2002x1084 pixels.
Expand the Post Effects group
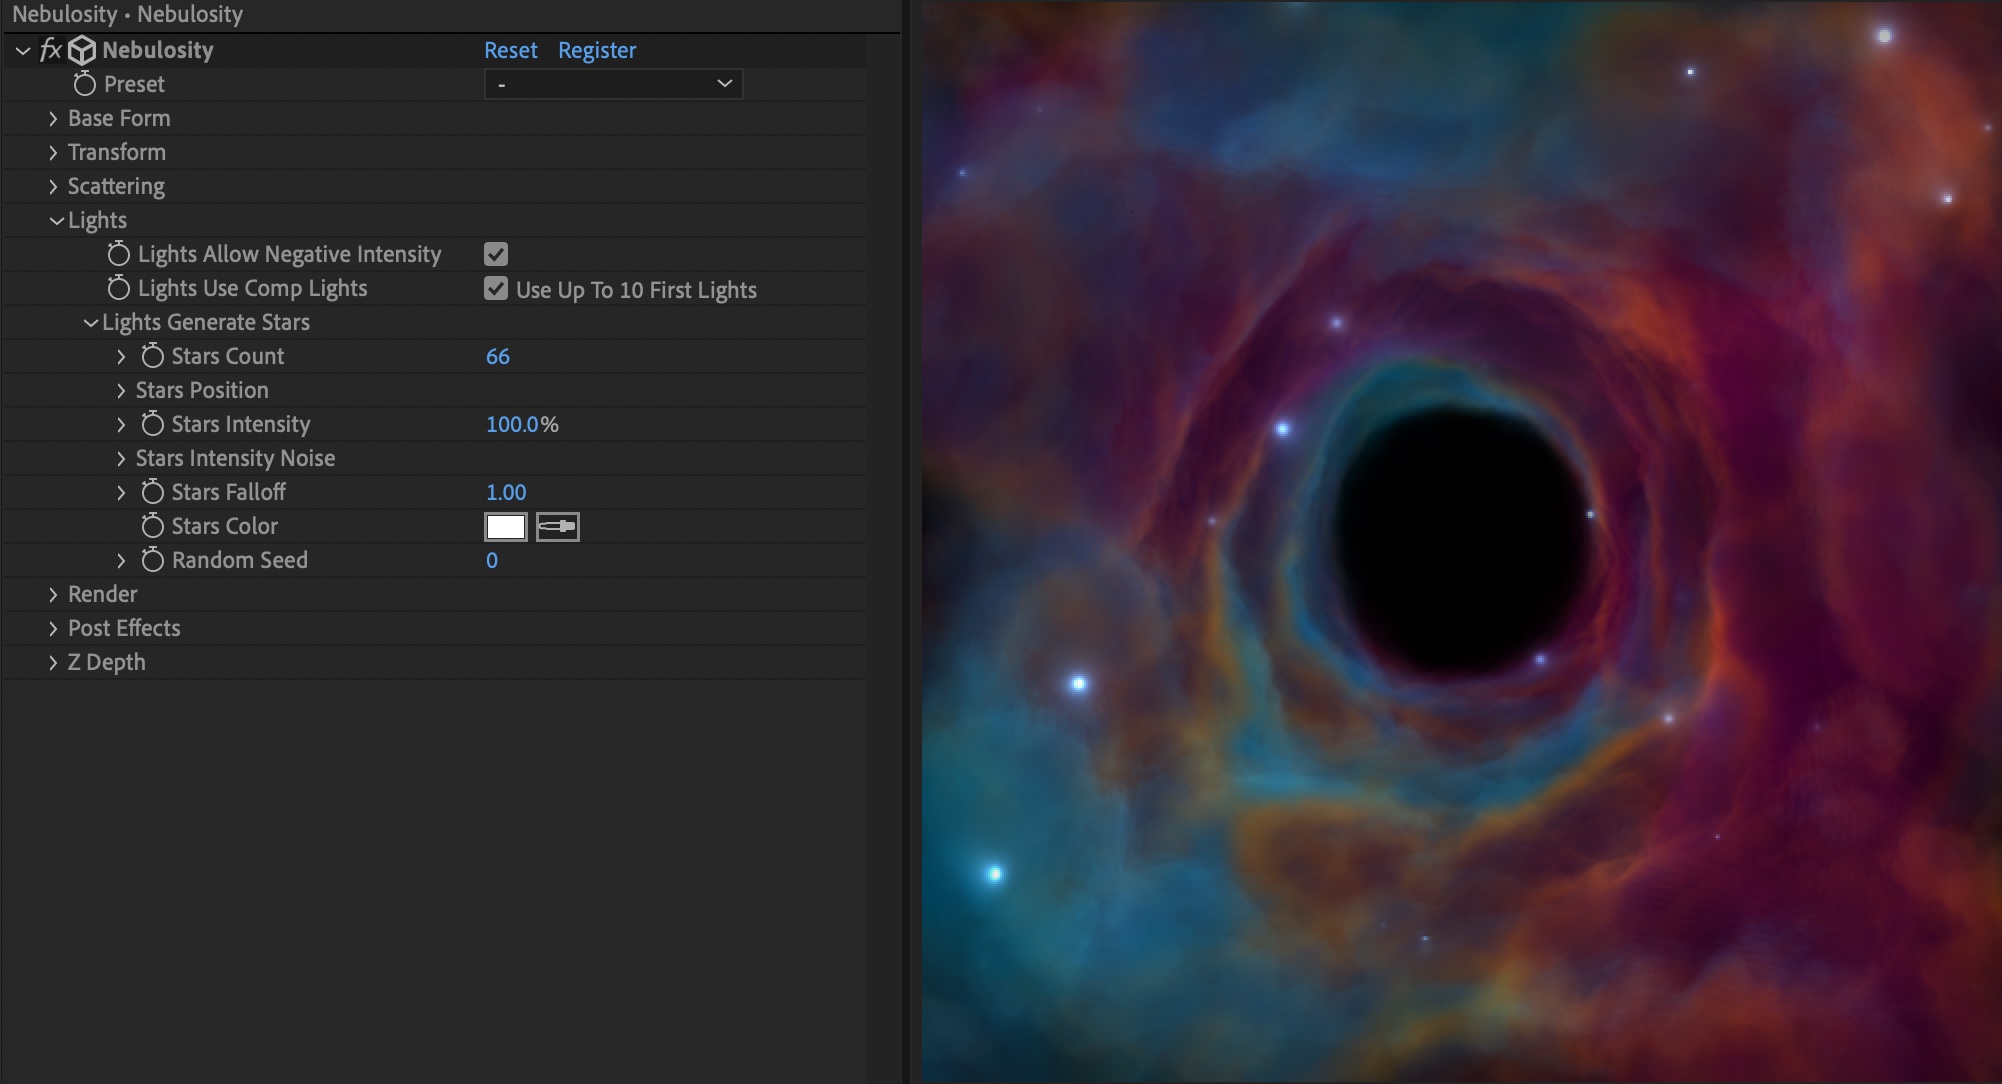[53, 628]
